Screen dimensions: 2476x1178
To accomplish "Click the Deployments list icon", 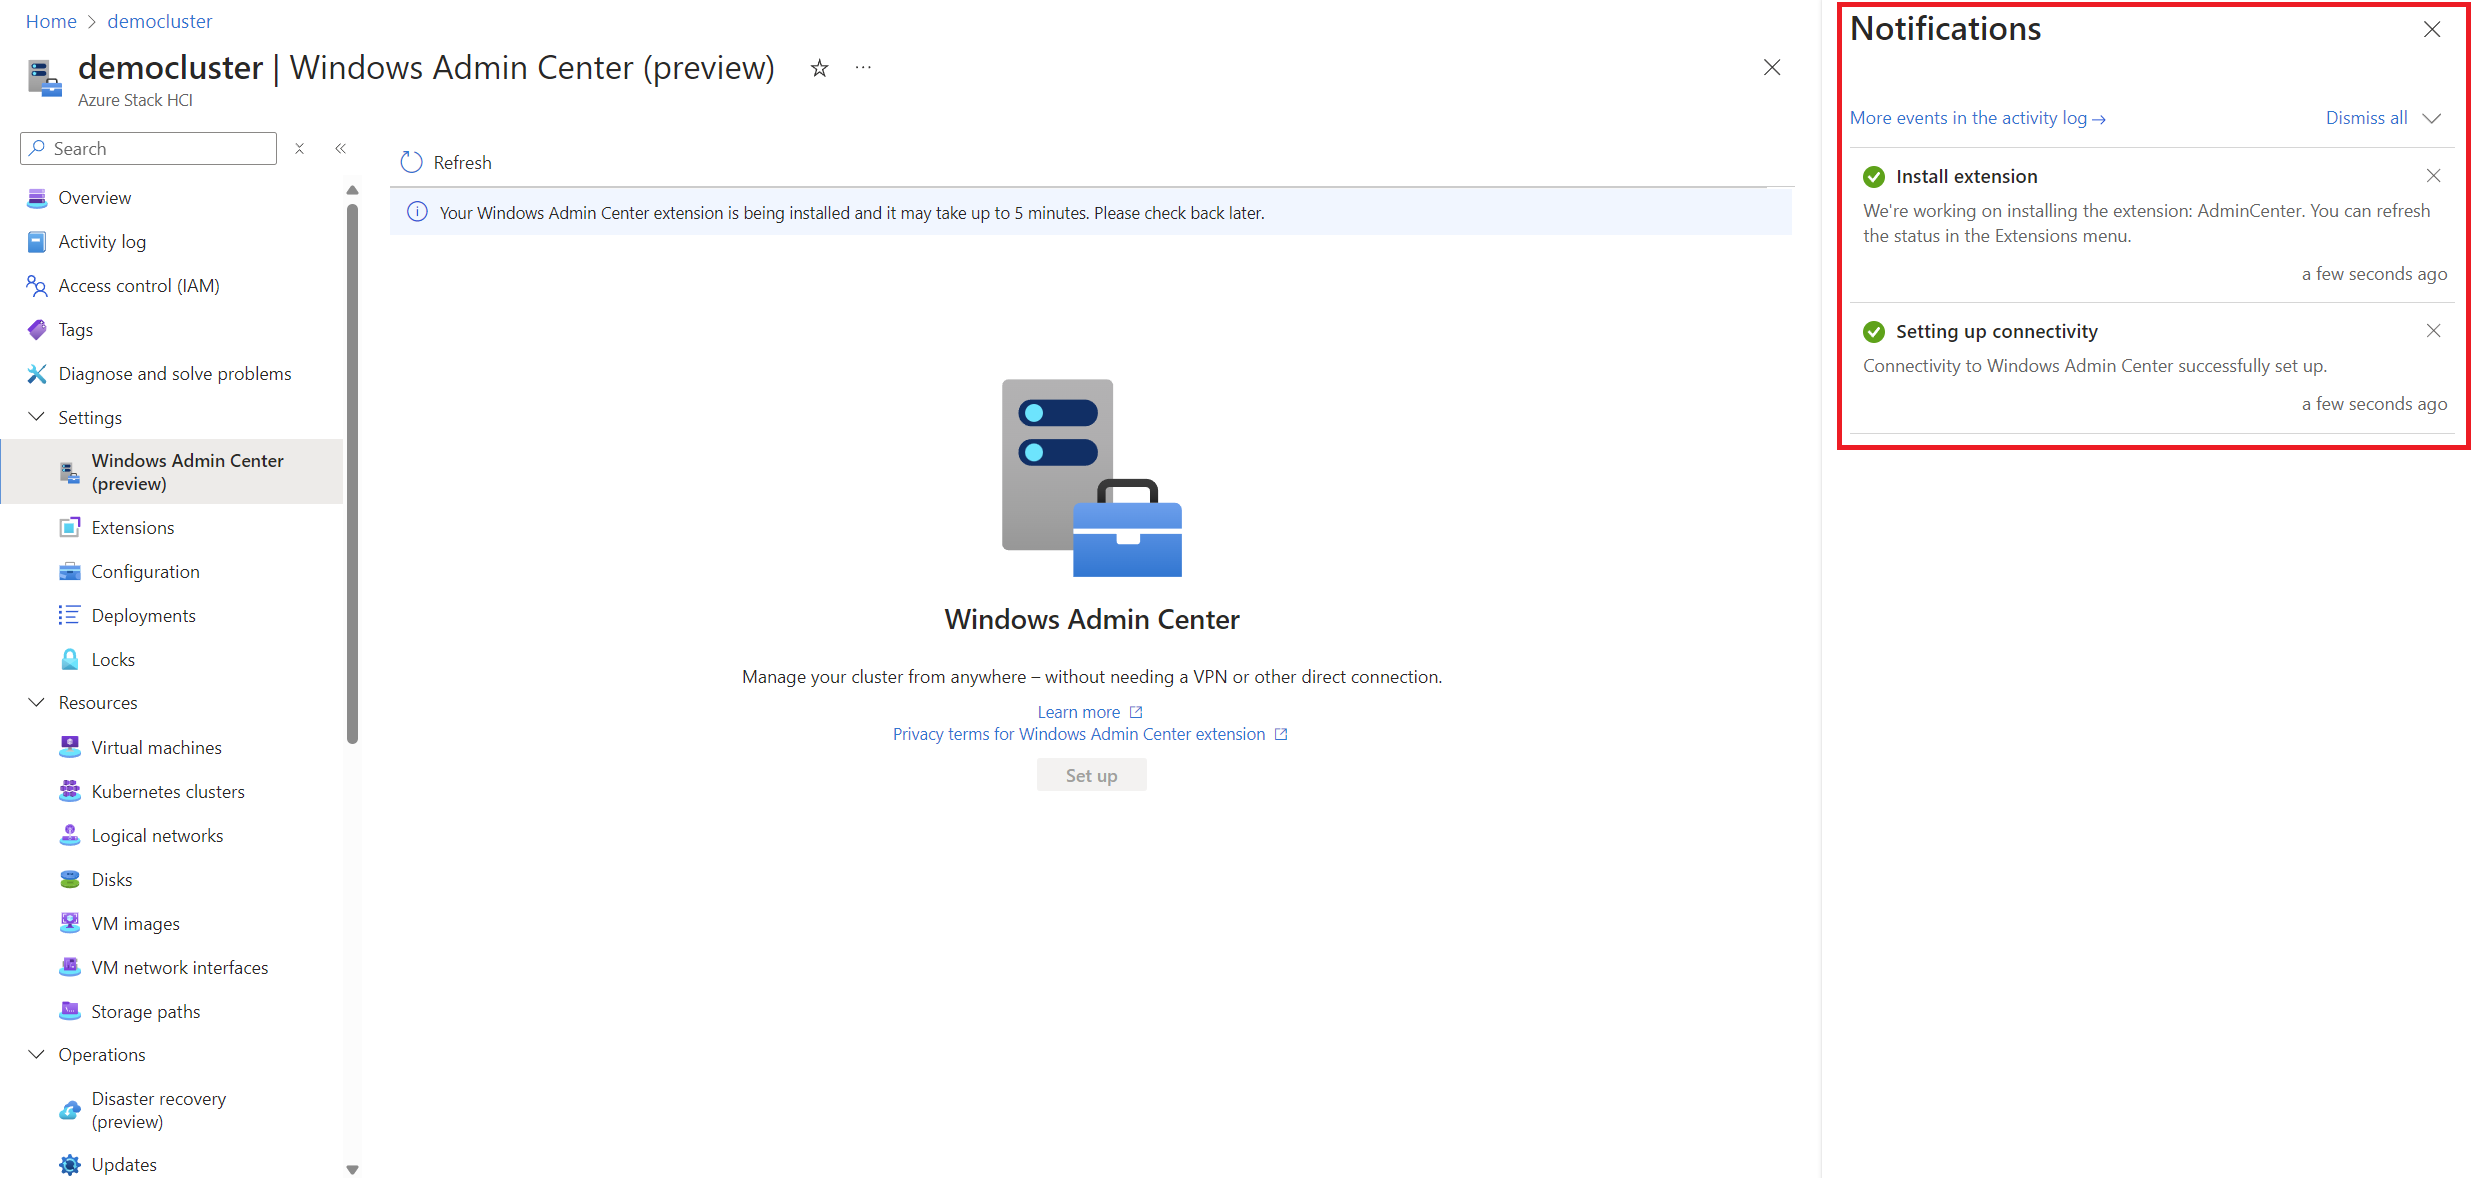I will pos(70,615).
